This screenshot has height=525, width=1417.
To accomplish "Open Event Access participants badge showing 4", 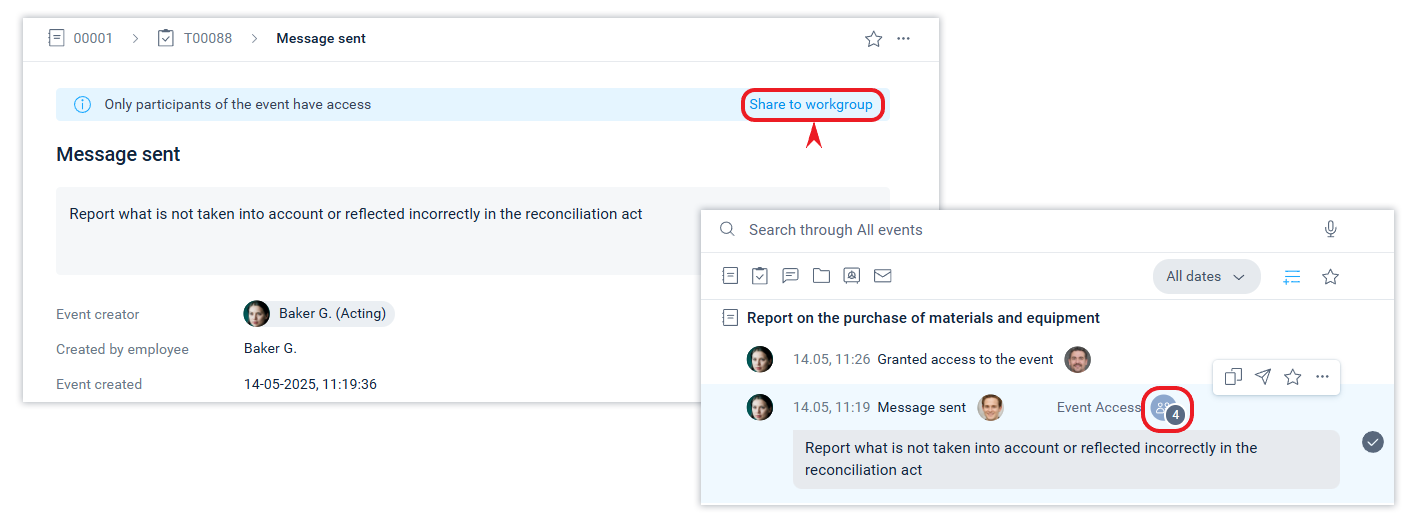I will pyautogui.click(x=1166, y=408).
